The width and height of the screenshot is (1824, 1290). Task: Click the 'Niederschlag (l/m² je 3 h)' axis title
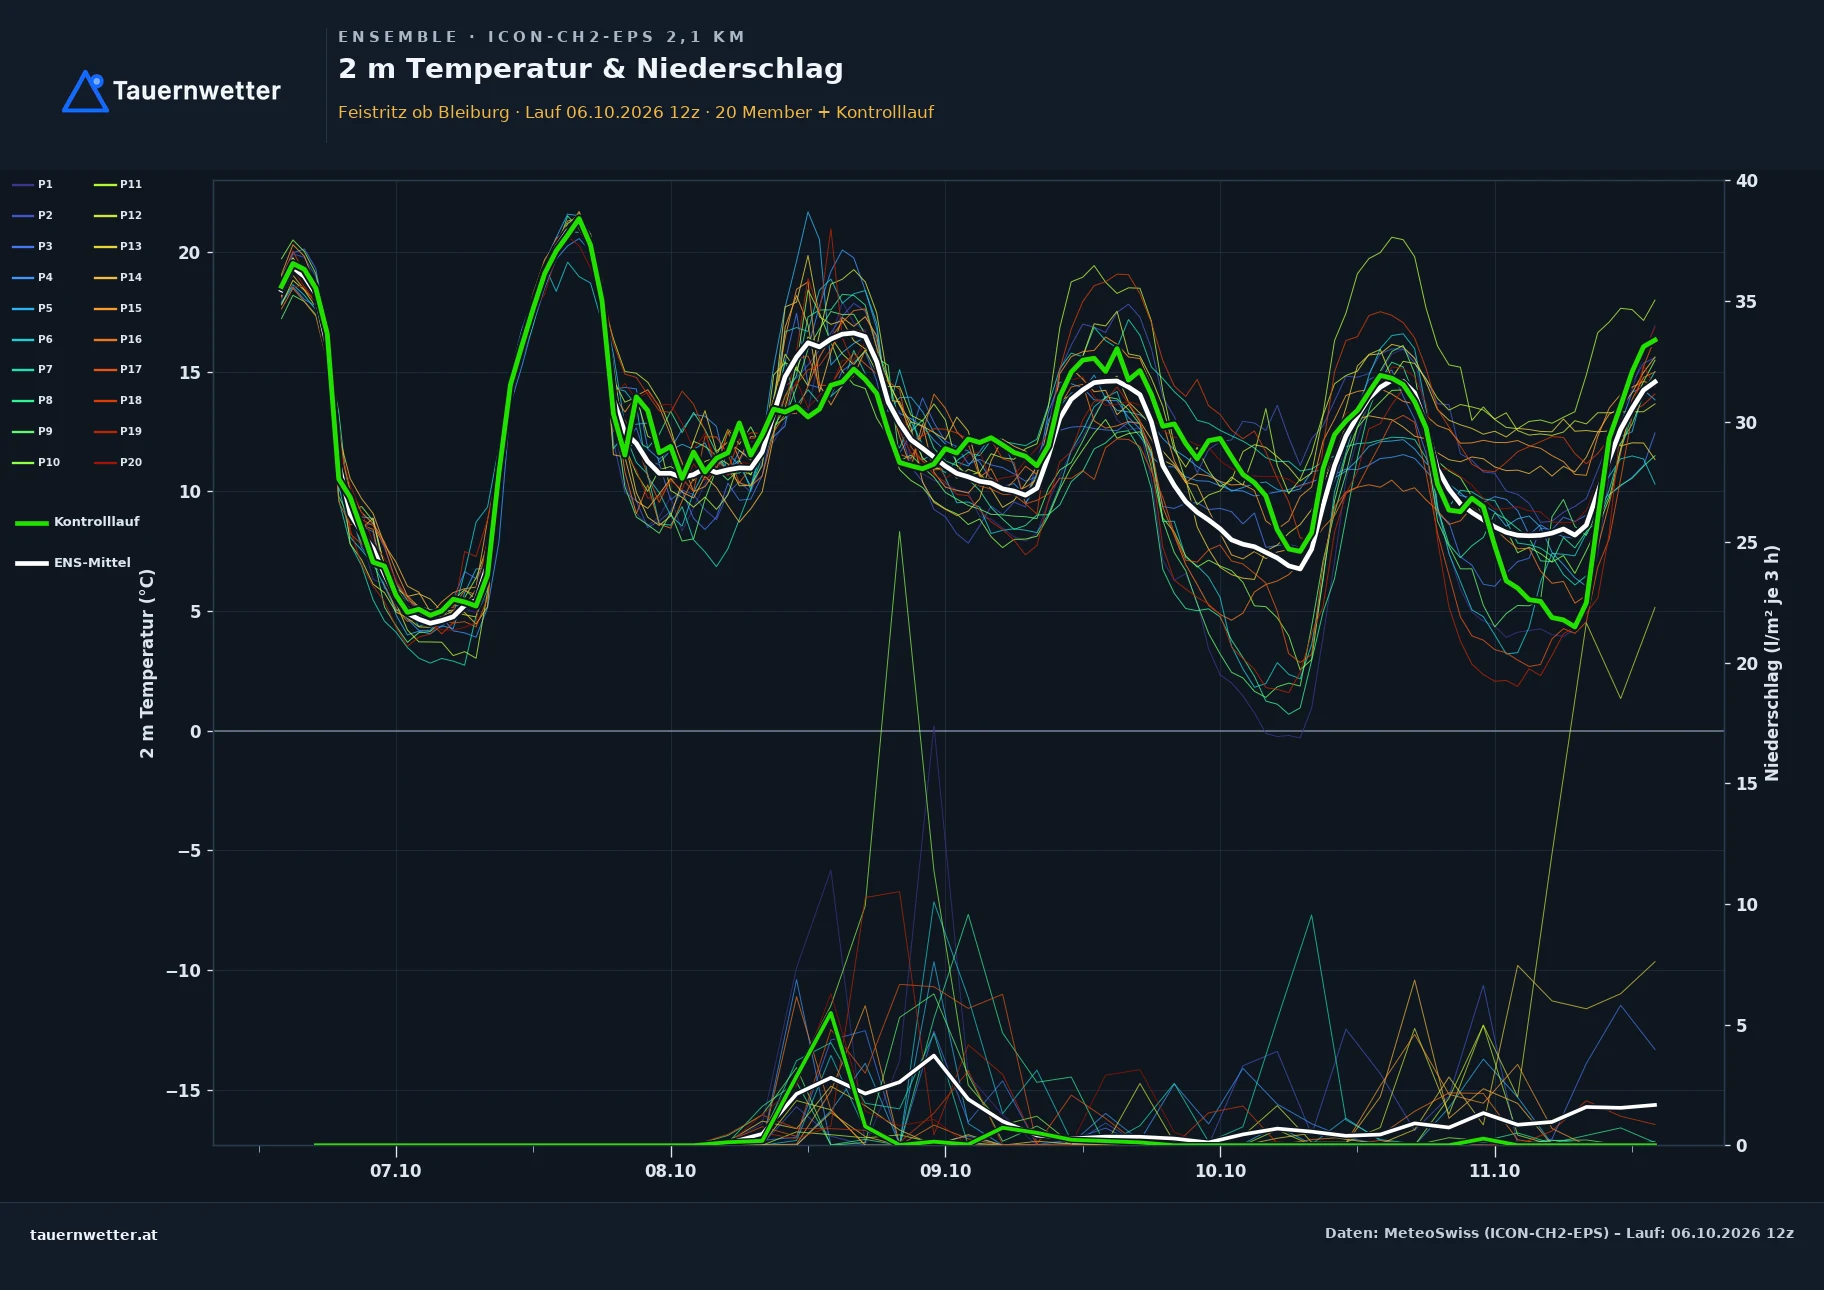pos(1772,663)
